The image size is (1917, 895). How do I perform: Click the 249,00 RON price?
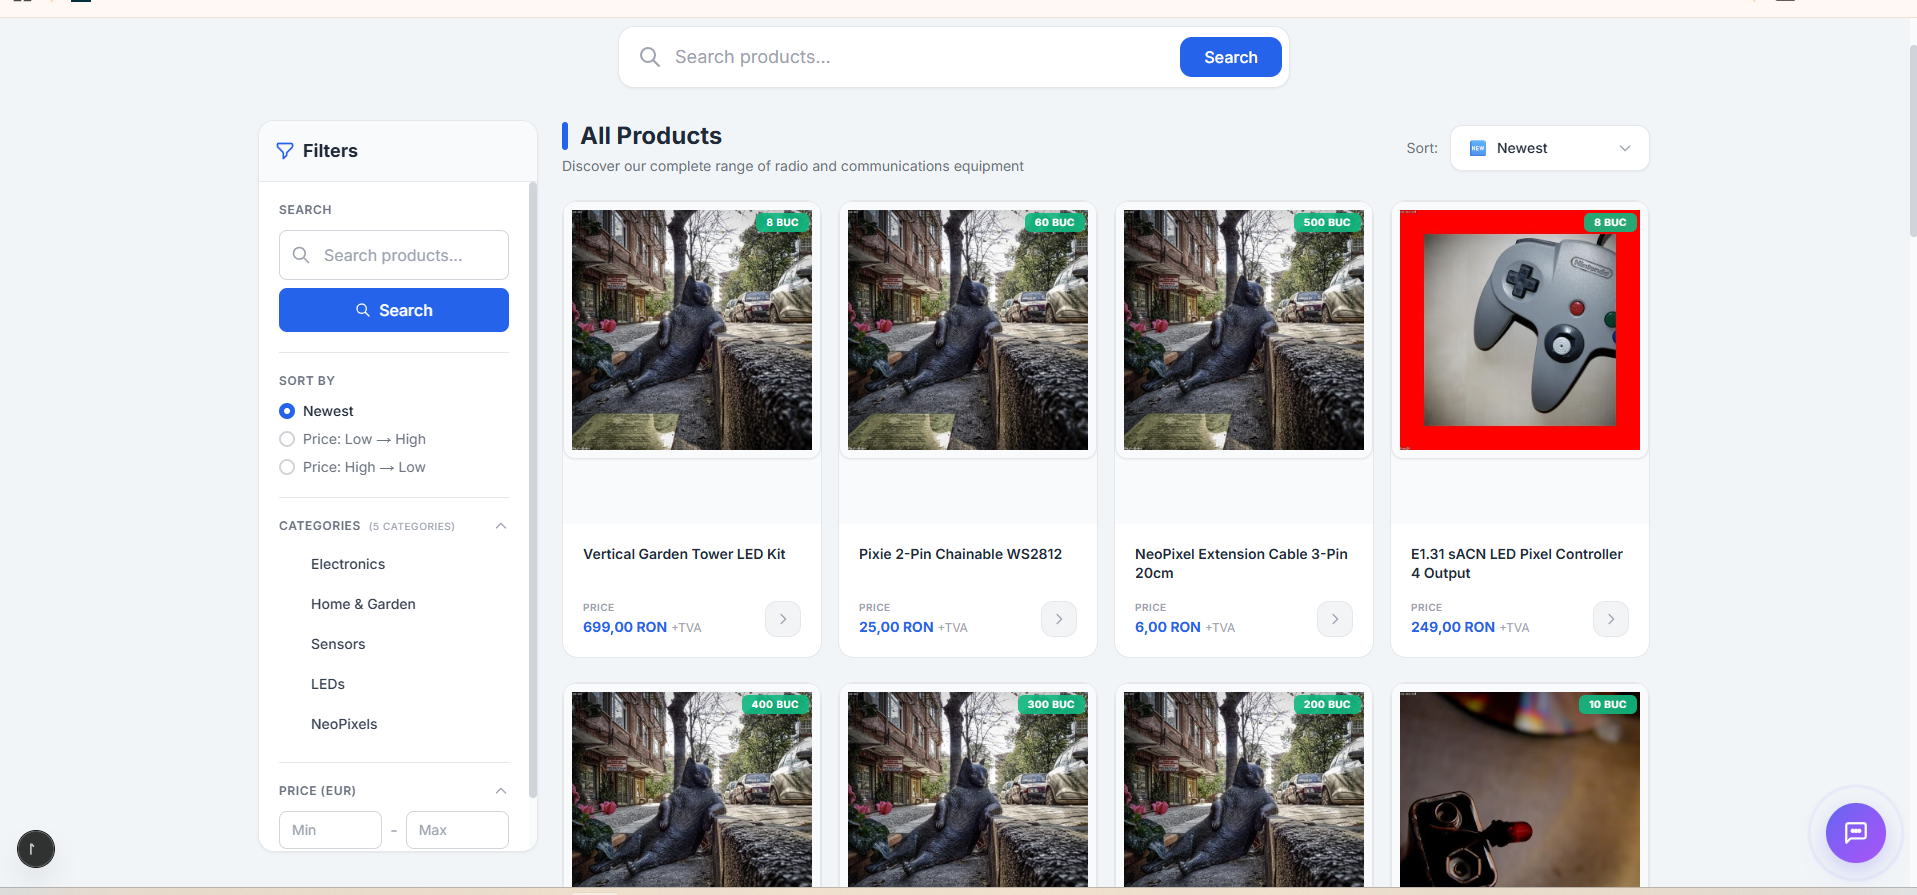tap(1453, 627)
